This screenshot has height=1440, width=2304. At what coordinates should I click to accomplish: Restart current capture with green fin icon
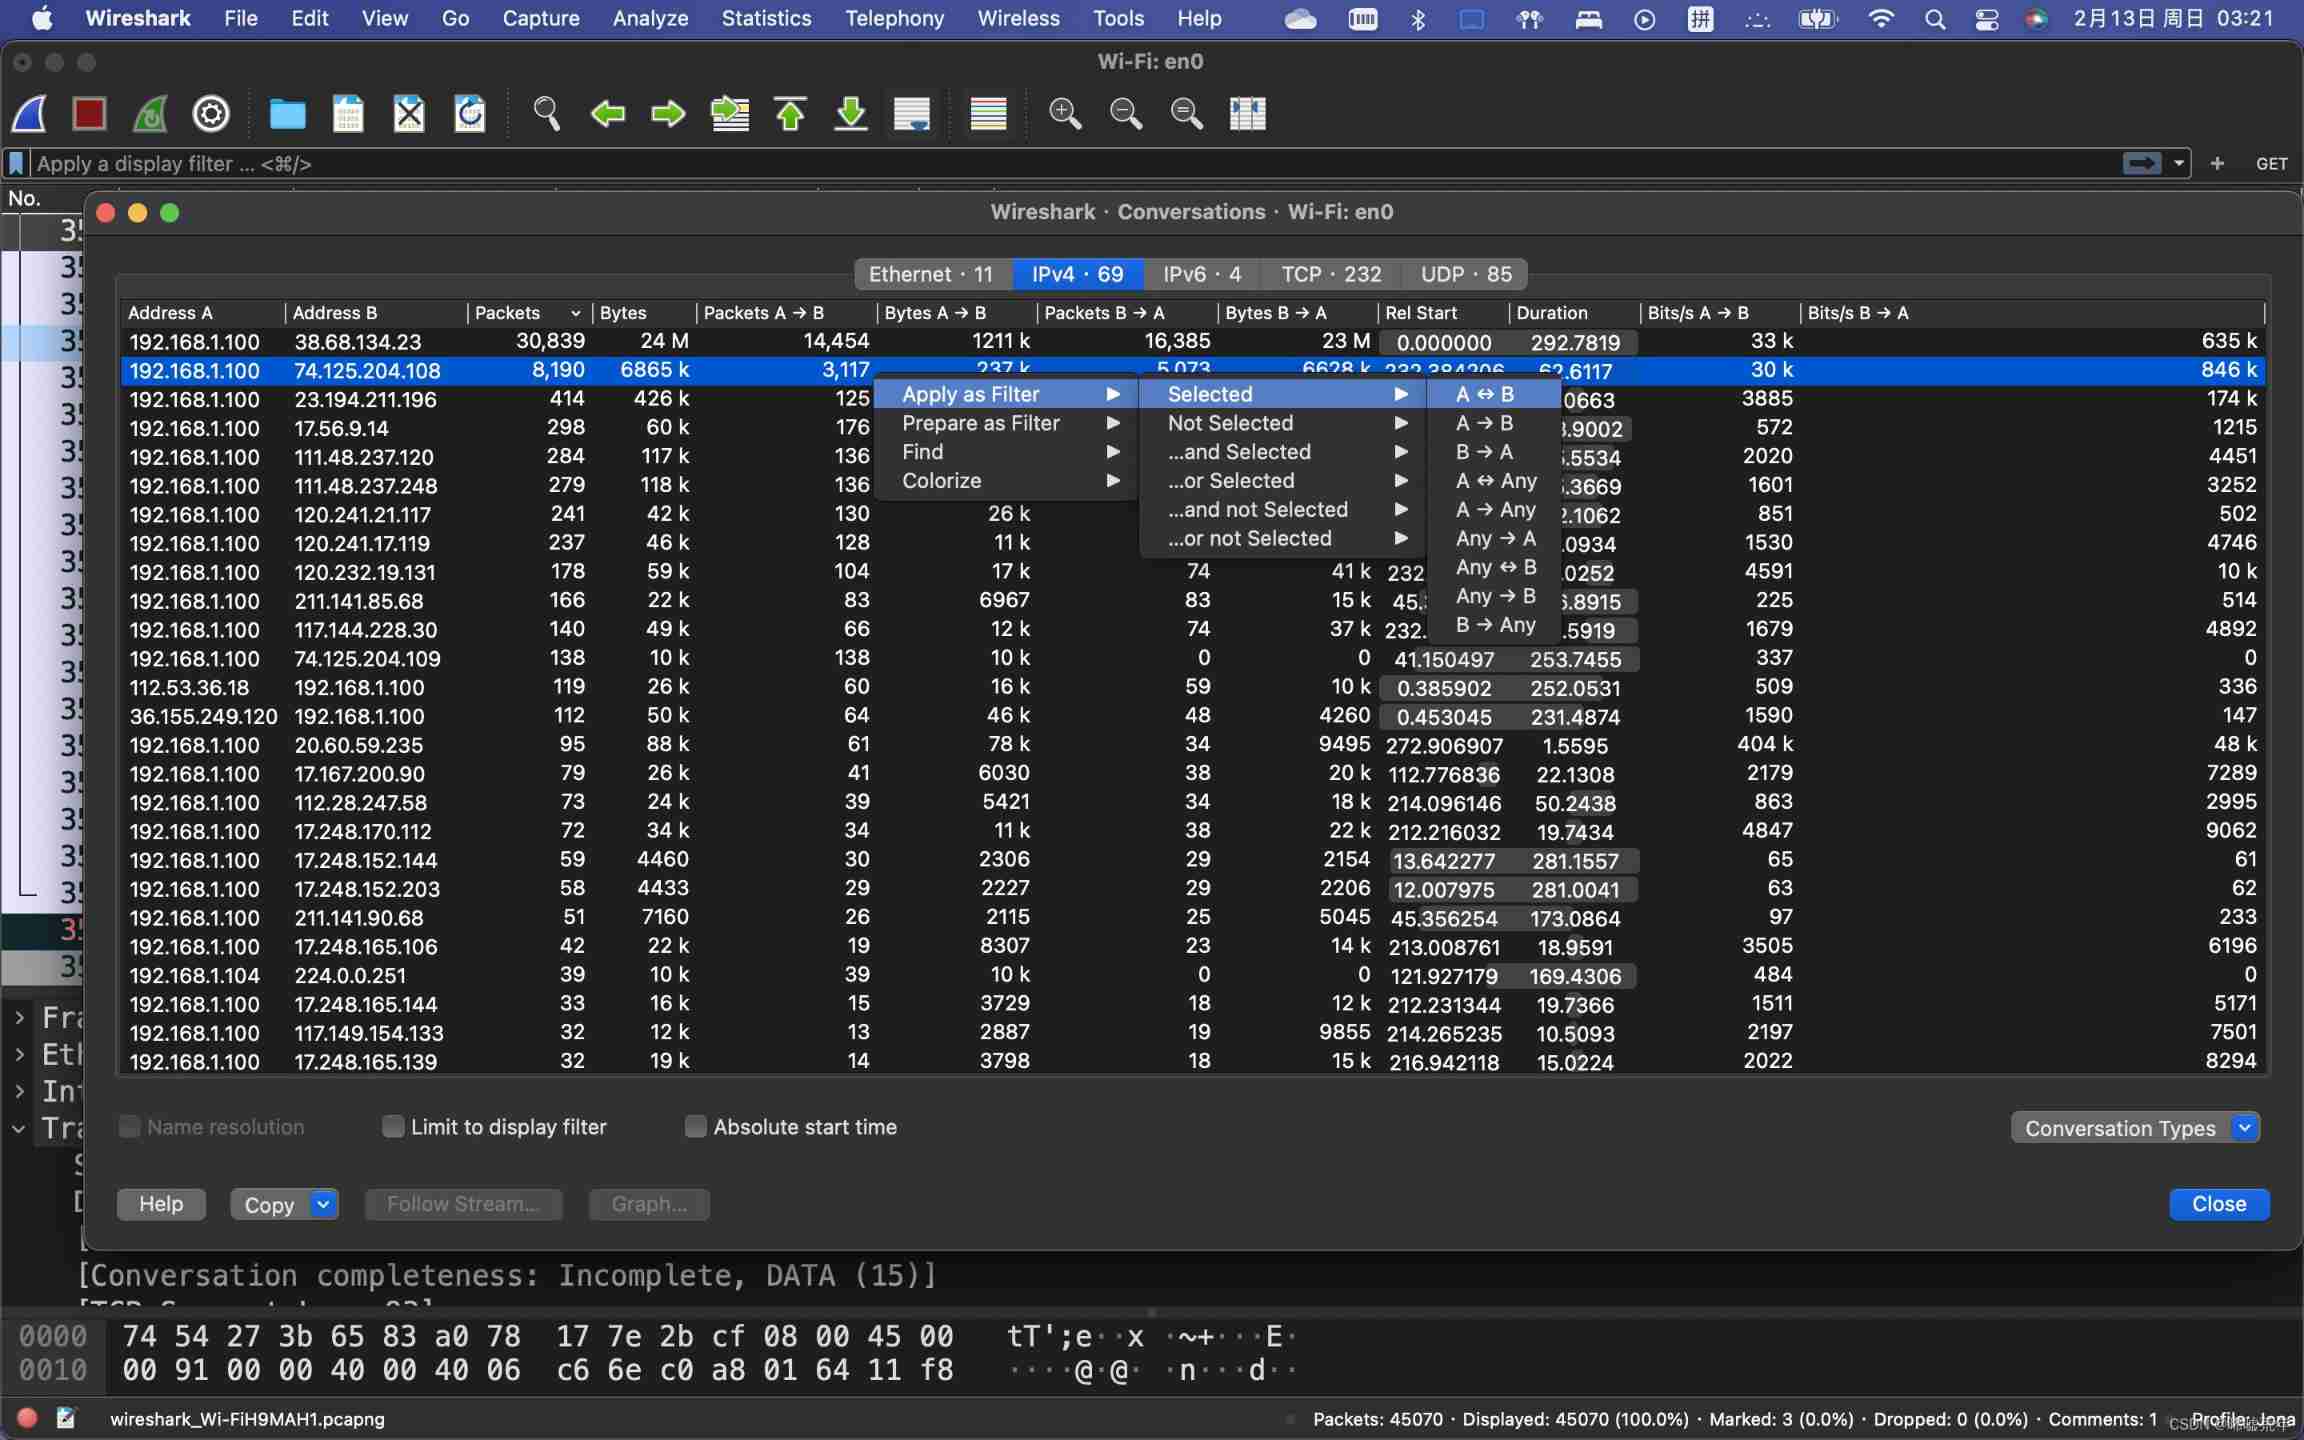pyautogui.click(x=150, y=114)
